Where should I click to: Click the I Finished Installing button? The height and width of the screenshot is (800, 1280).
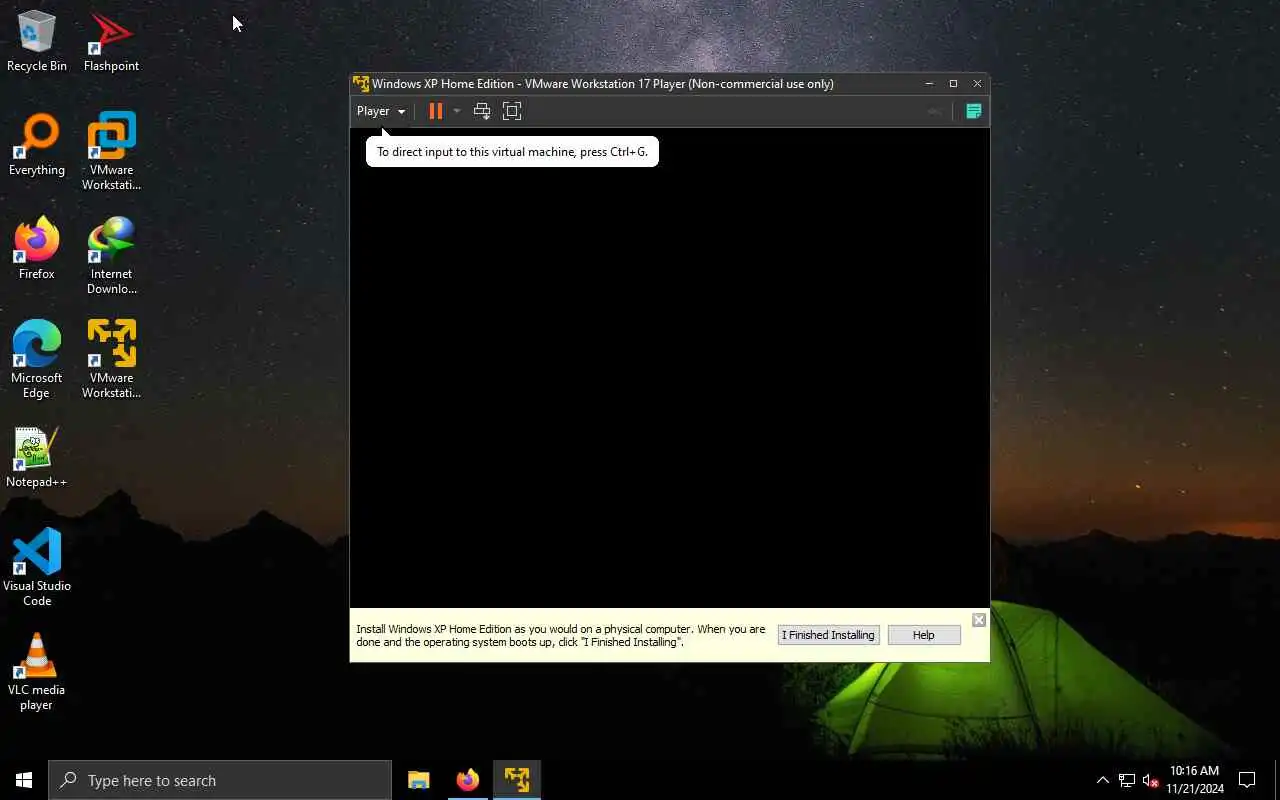coord(828,635)
